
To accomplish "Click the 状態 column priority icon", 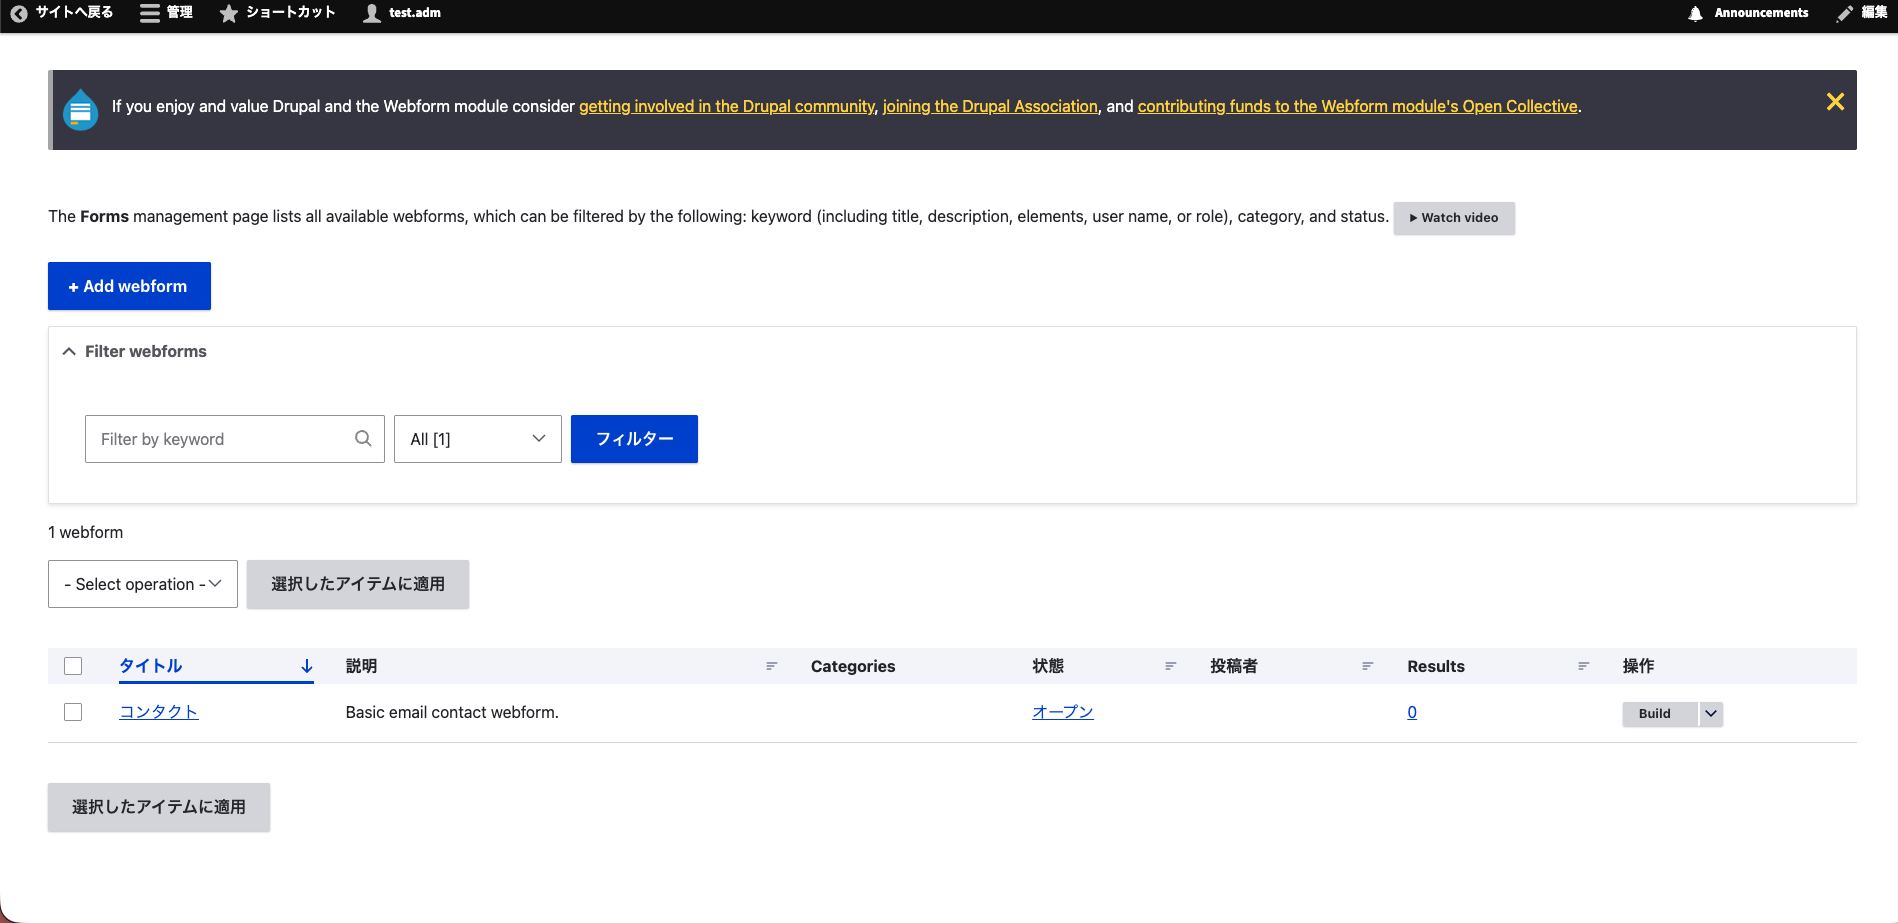I will pos(1170,666).
